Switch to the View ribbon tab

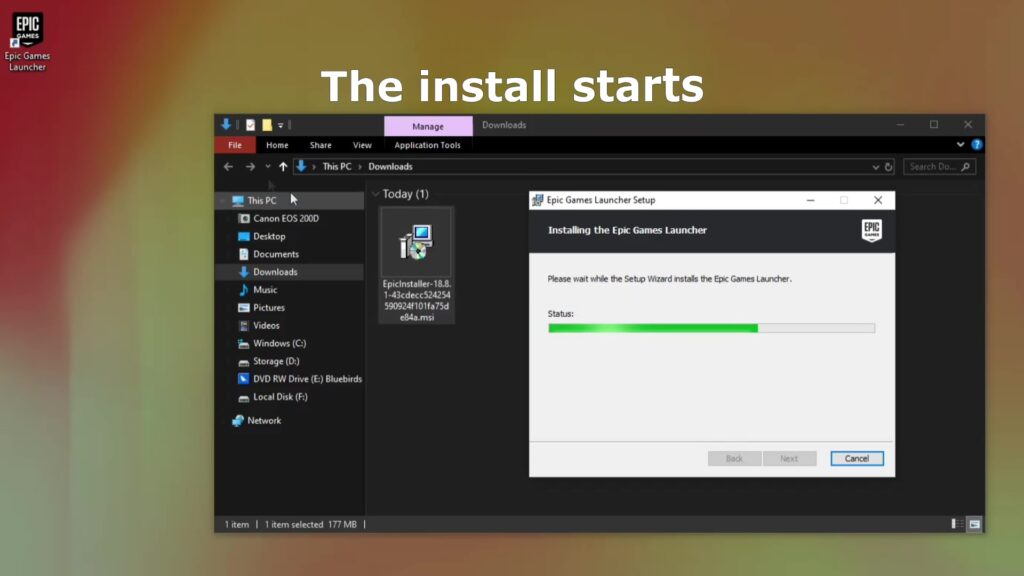[362, 145]
